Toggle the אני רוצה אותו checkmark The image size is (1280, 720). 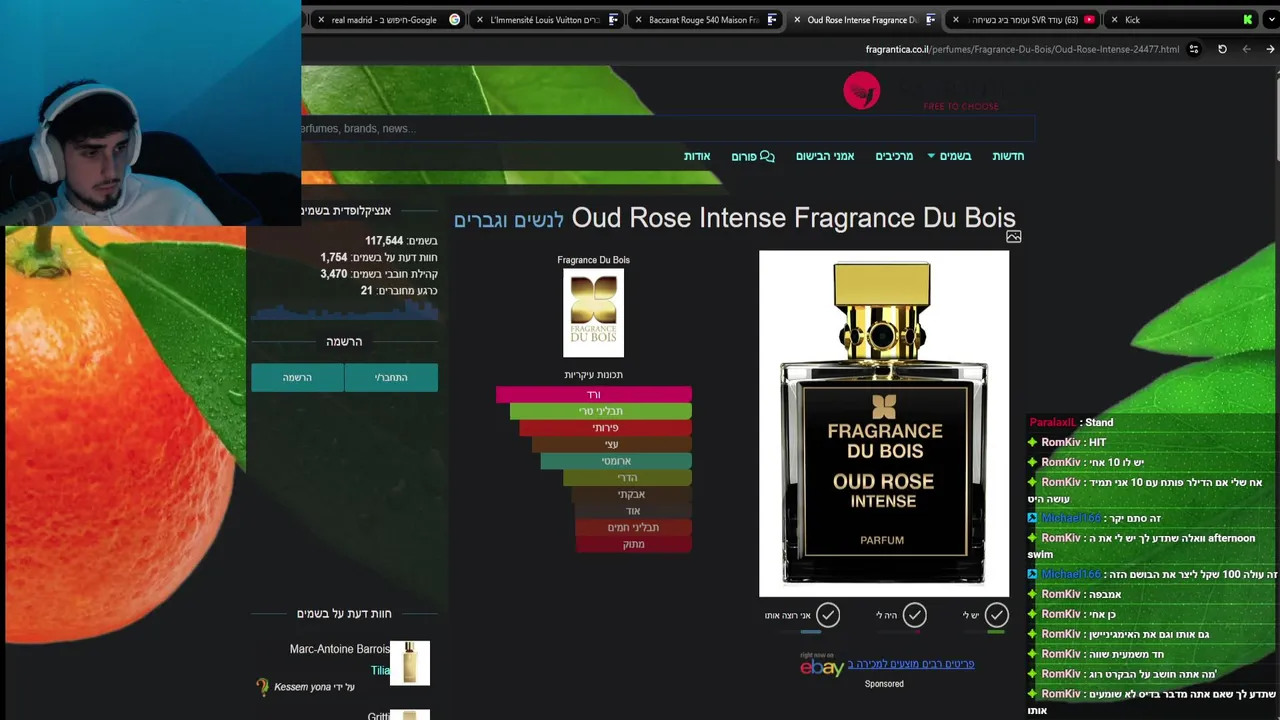(827, 615)
